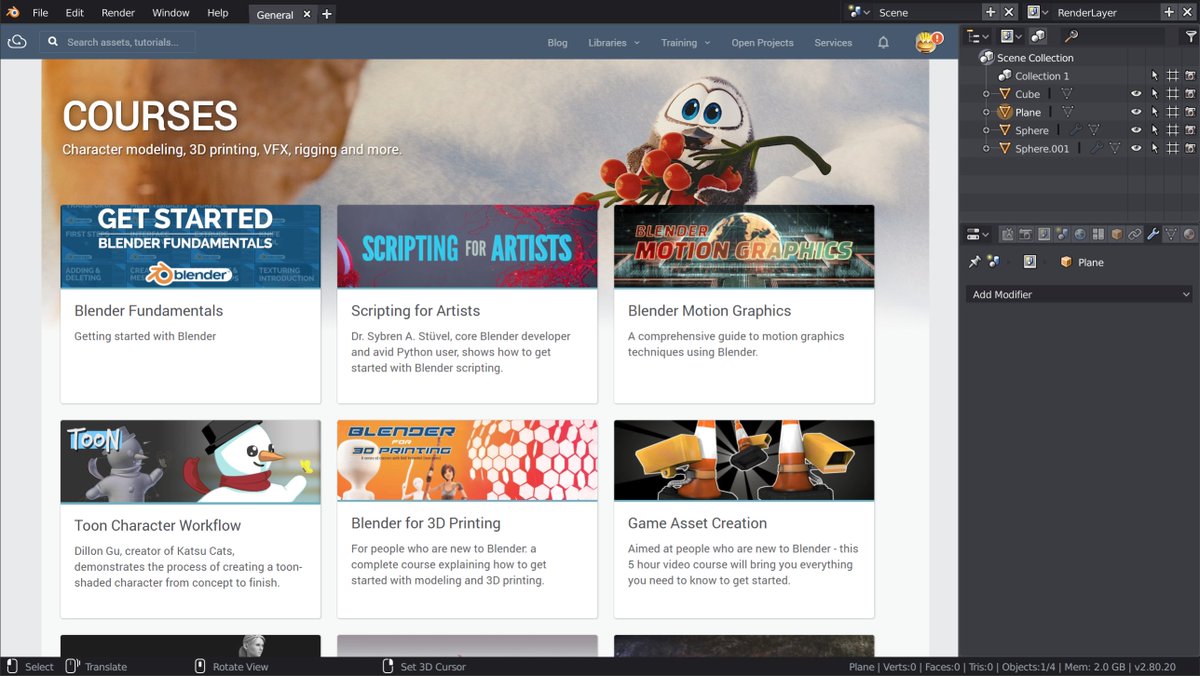Hide Cube using its eye icon
The height and width of the screenshot is (676, 1200).
point(1136,94)
